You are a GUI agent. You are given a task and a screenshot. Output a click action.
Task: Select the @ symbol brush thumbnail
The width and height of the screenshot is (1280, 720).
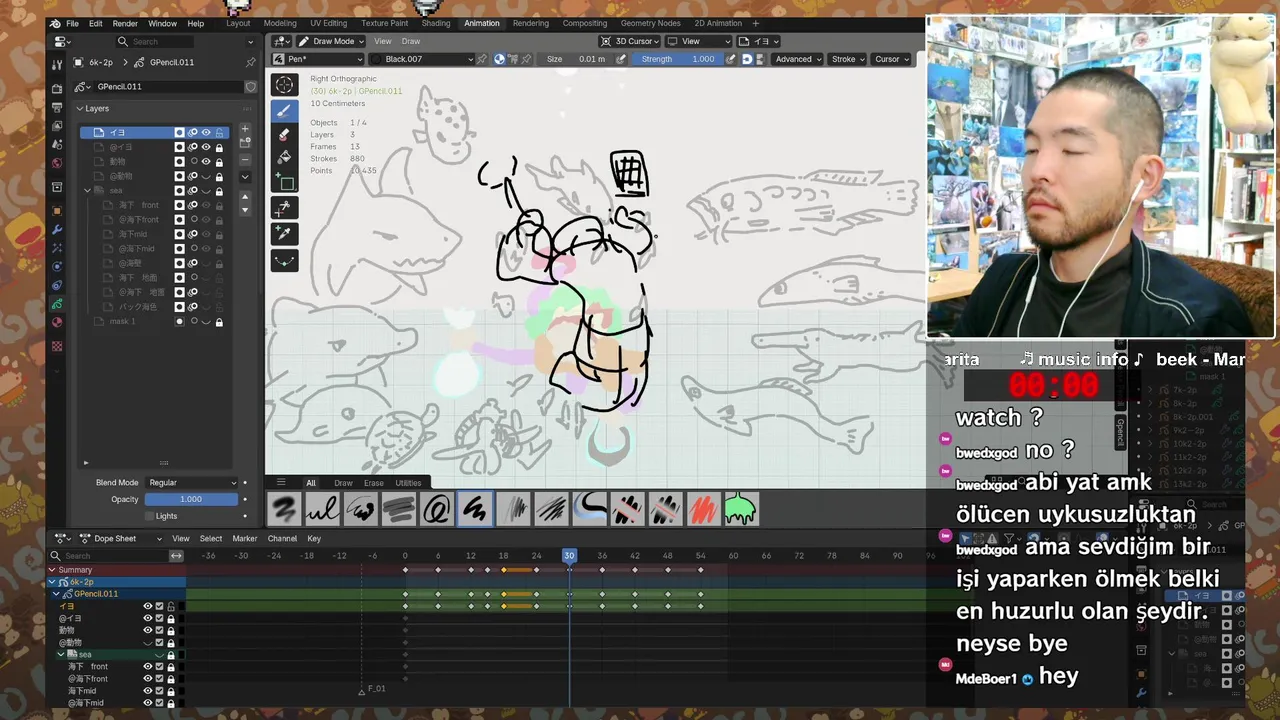[x=437, y=510]
